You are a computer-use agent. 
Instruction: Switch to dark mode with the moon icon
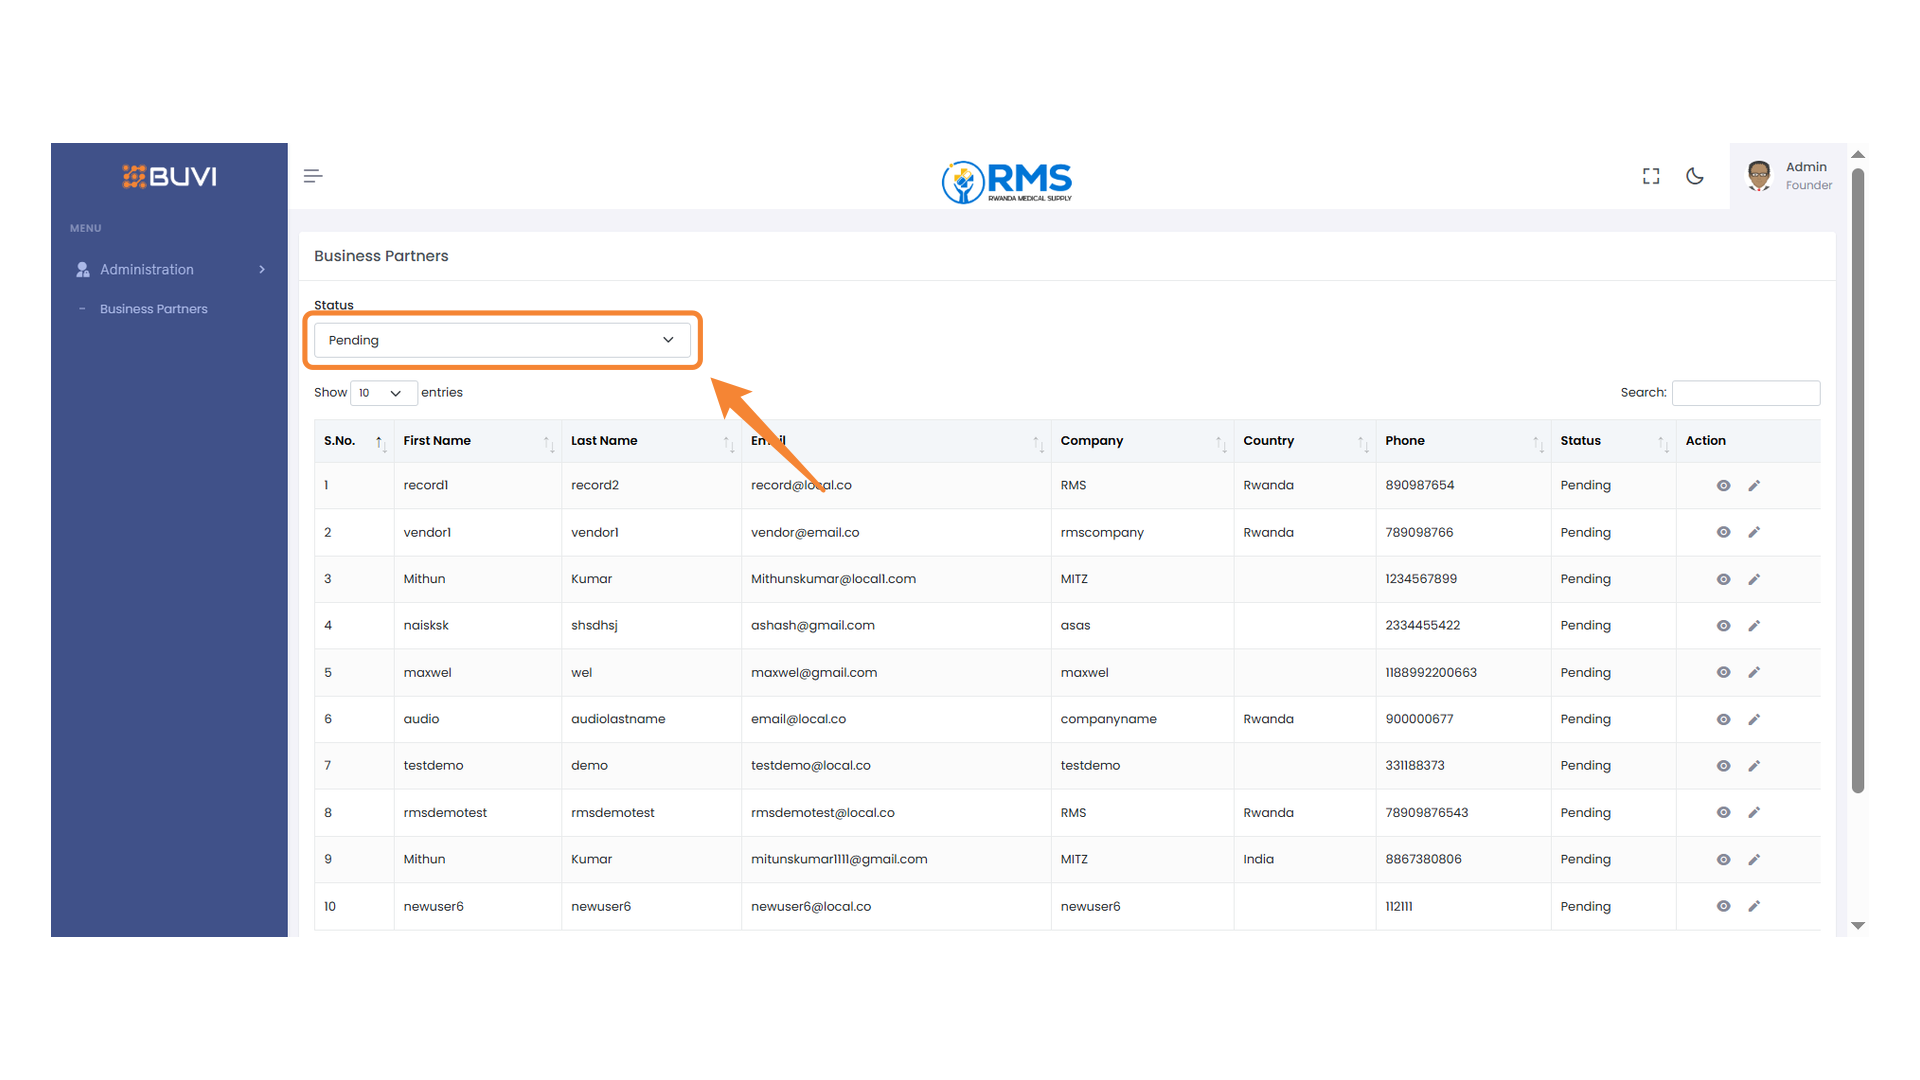[x=1695, y=175]
